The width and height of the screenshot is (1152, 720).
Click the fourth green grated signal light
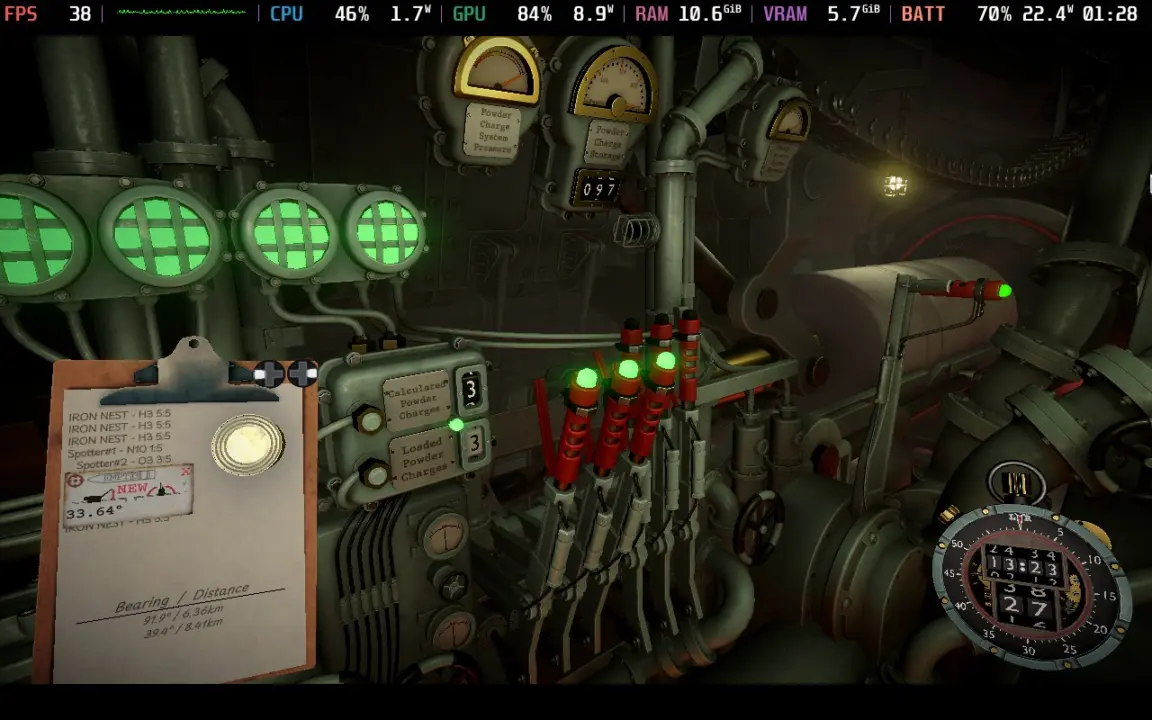point(386,231)
